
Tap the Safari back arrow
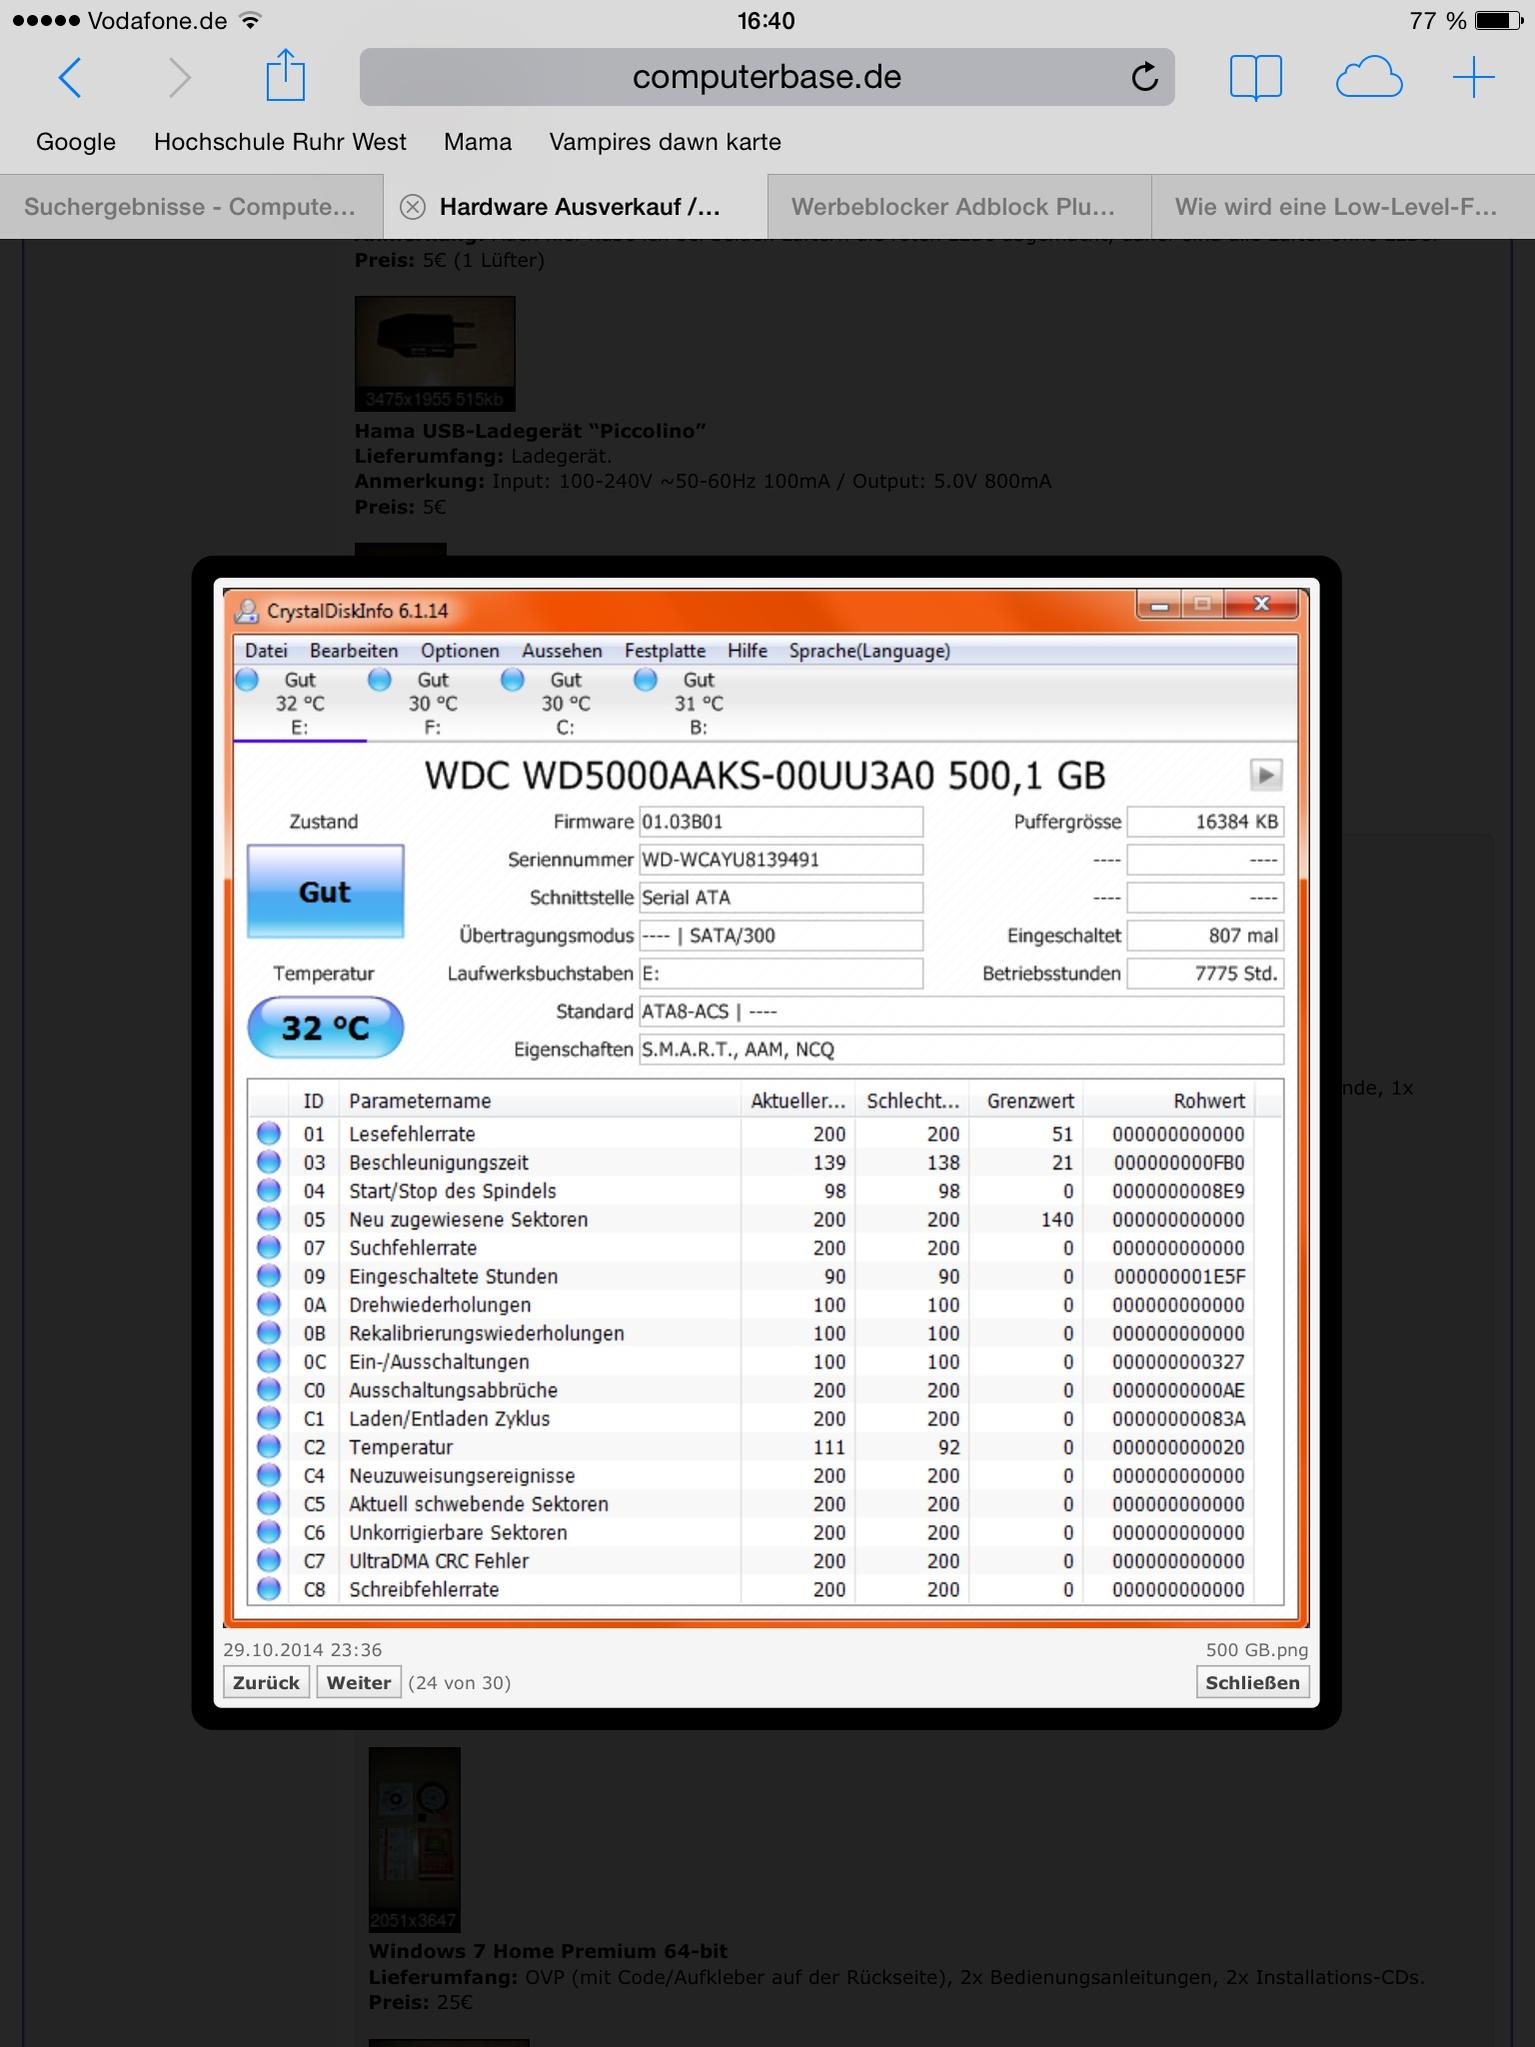point(69,77)
